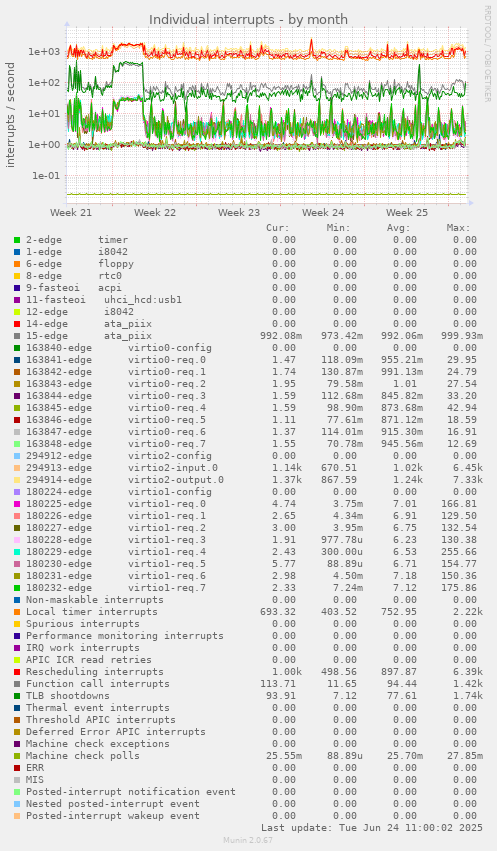497x851 pixels.
Task: Click the red Rescheduling interrupts swatch
Action: coord(17,672)
